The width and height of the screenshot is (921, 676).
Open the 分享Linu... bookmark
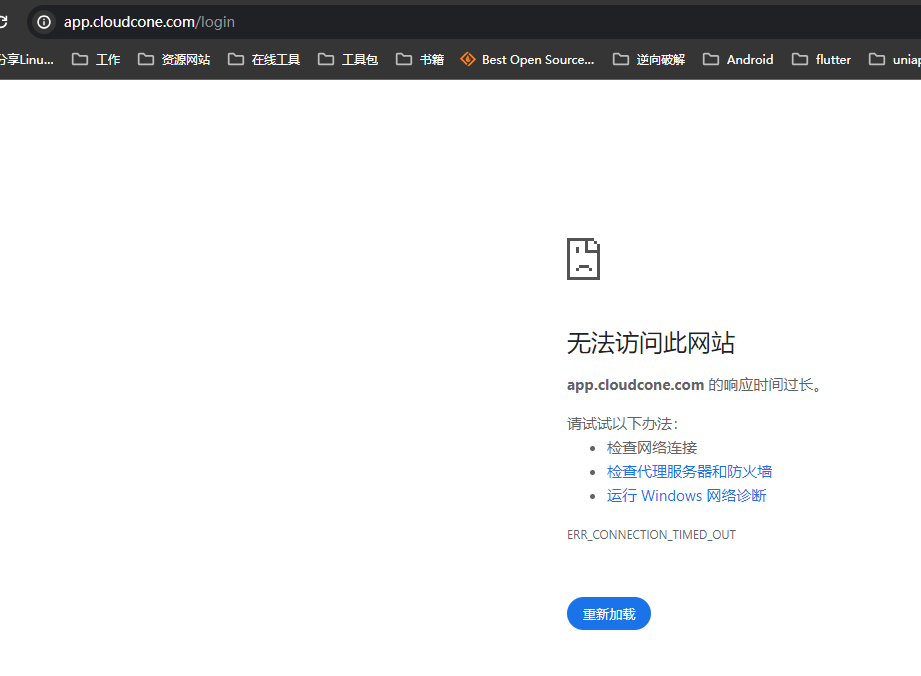(26, 59)
